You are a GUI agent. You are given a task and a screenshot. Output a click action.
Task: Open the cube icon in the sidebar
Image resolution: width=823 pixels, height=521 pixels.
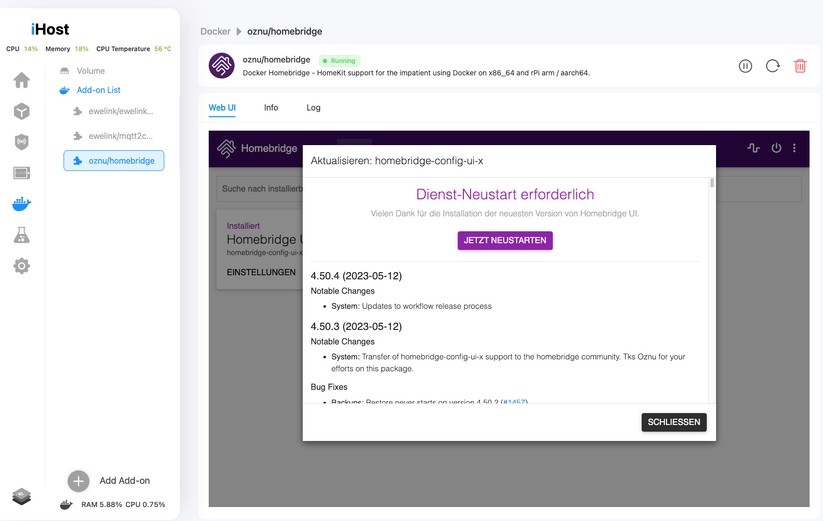click(21, 111)
